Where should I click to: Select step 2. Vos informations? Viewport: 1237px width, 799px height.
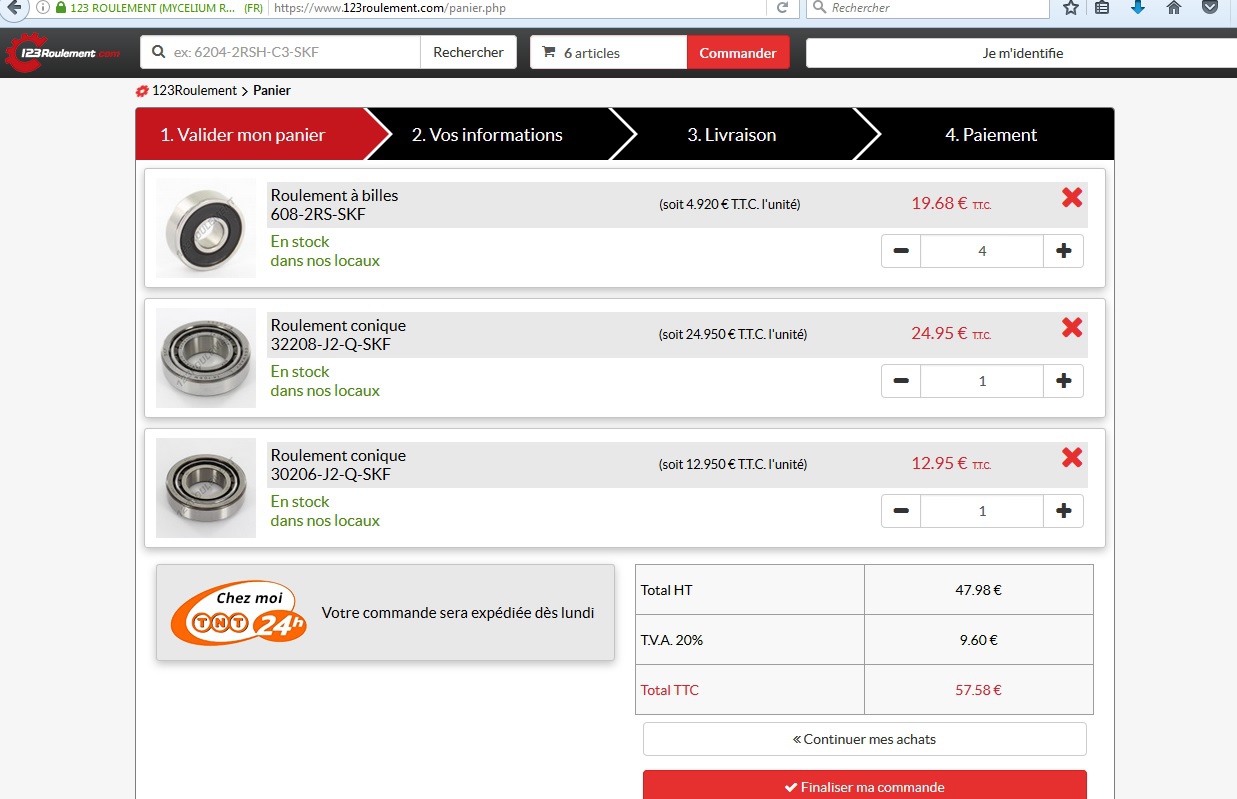point(488,134)
